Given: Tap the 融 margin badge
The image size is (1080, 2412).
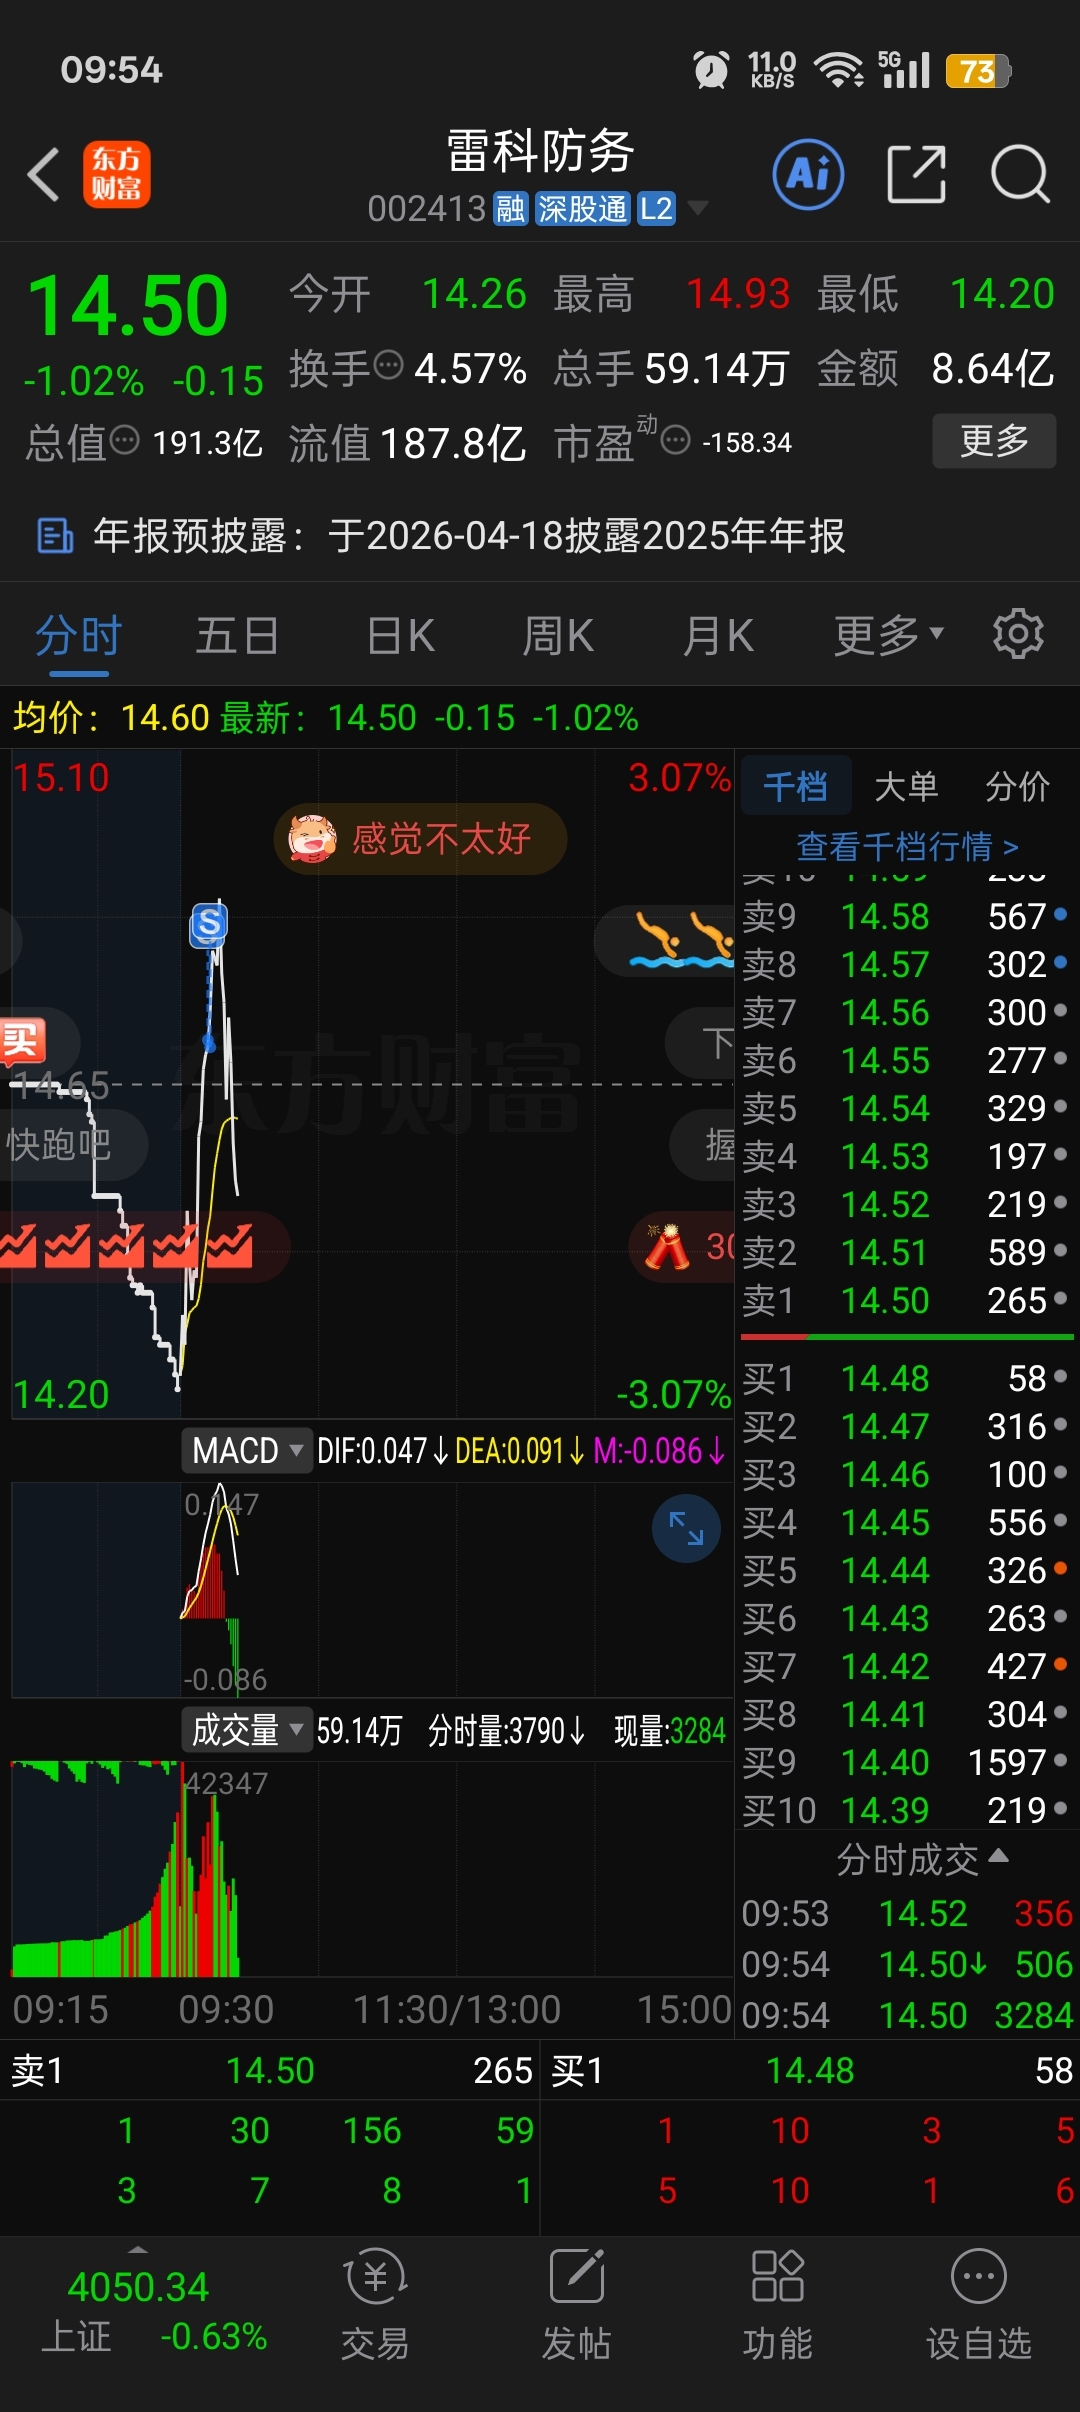Looking at the screenshot, I should point(511,209).
